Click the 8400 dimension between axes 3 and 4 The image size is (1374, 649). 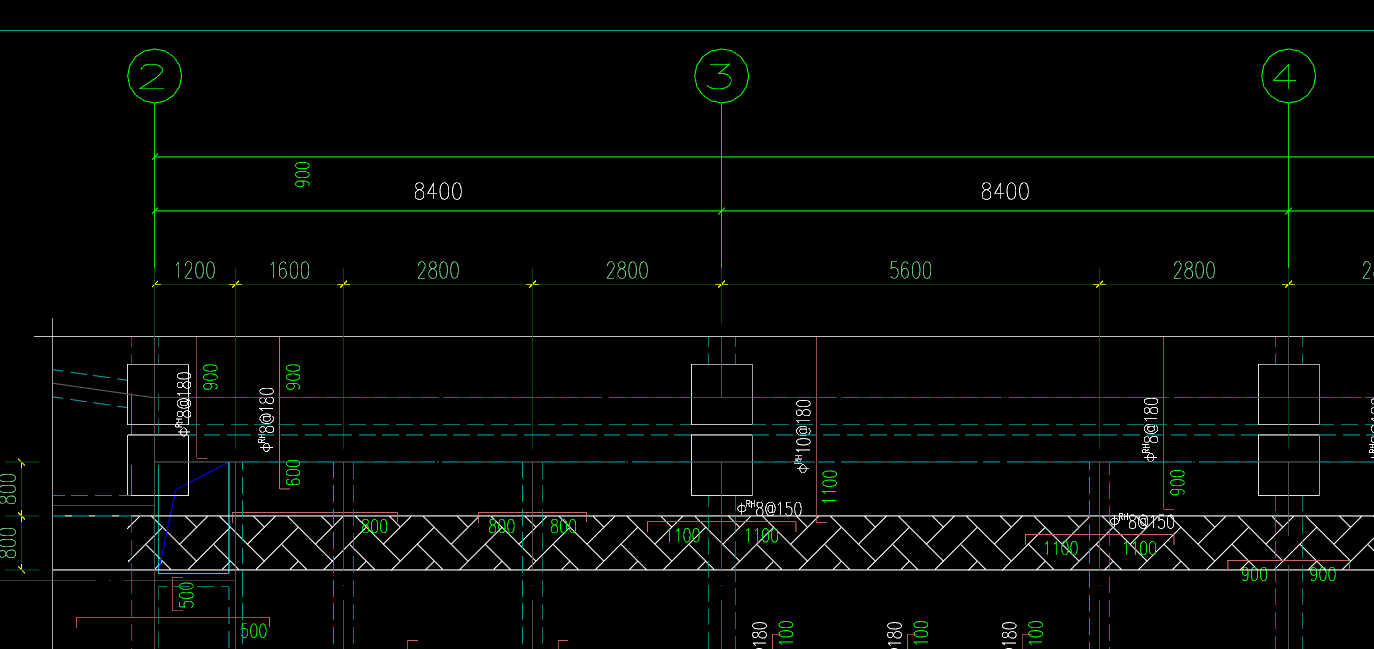click(1005, 191)
